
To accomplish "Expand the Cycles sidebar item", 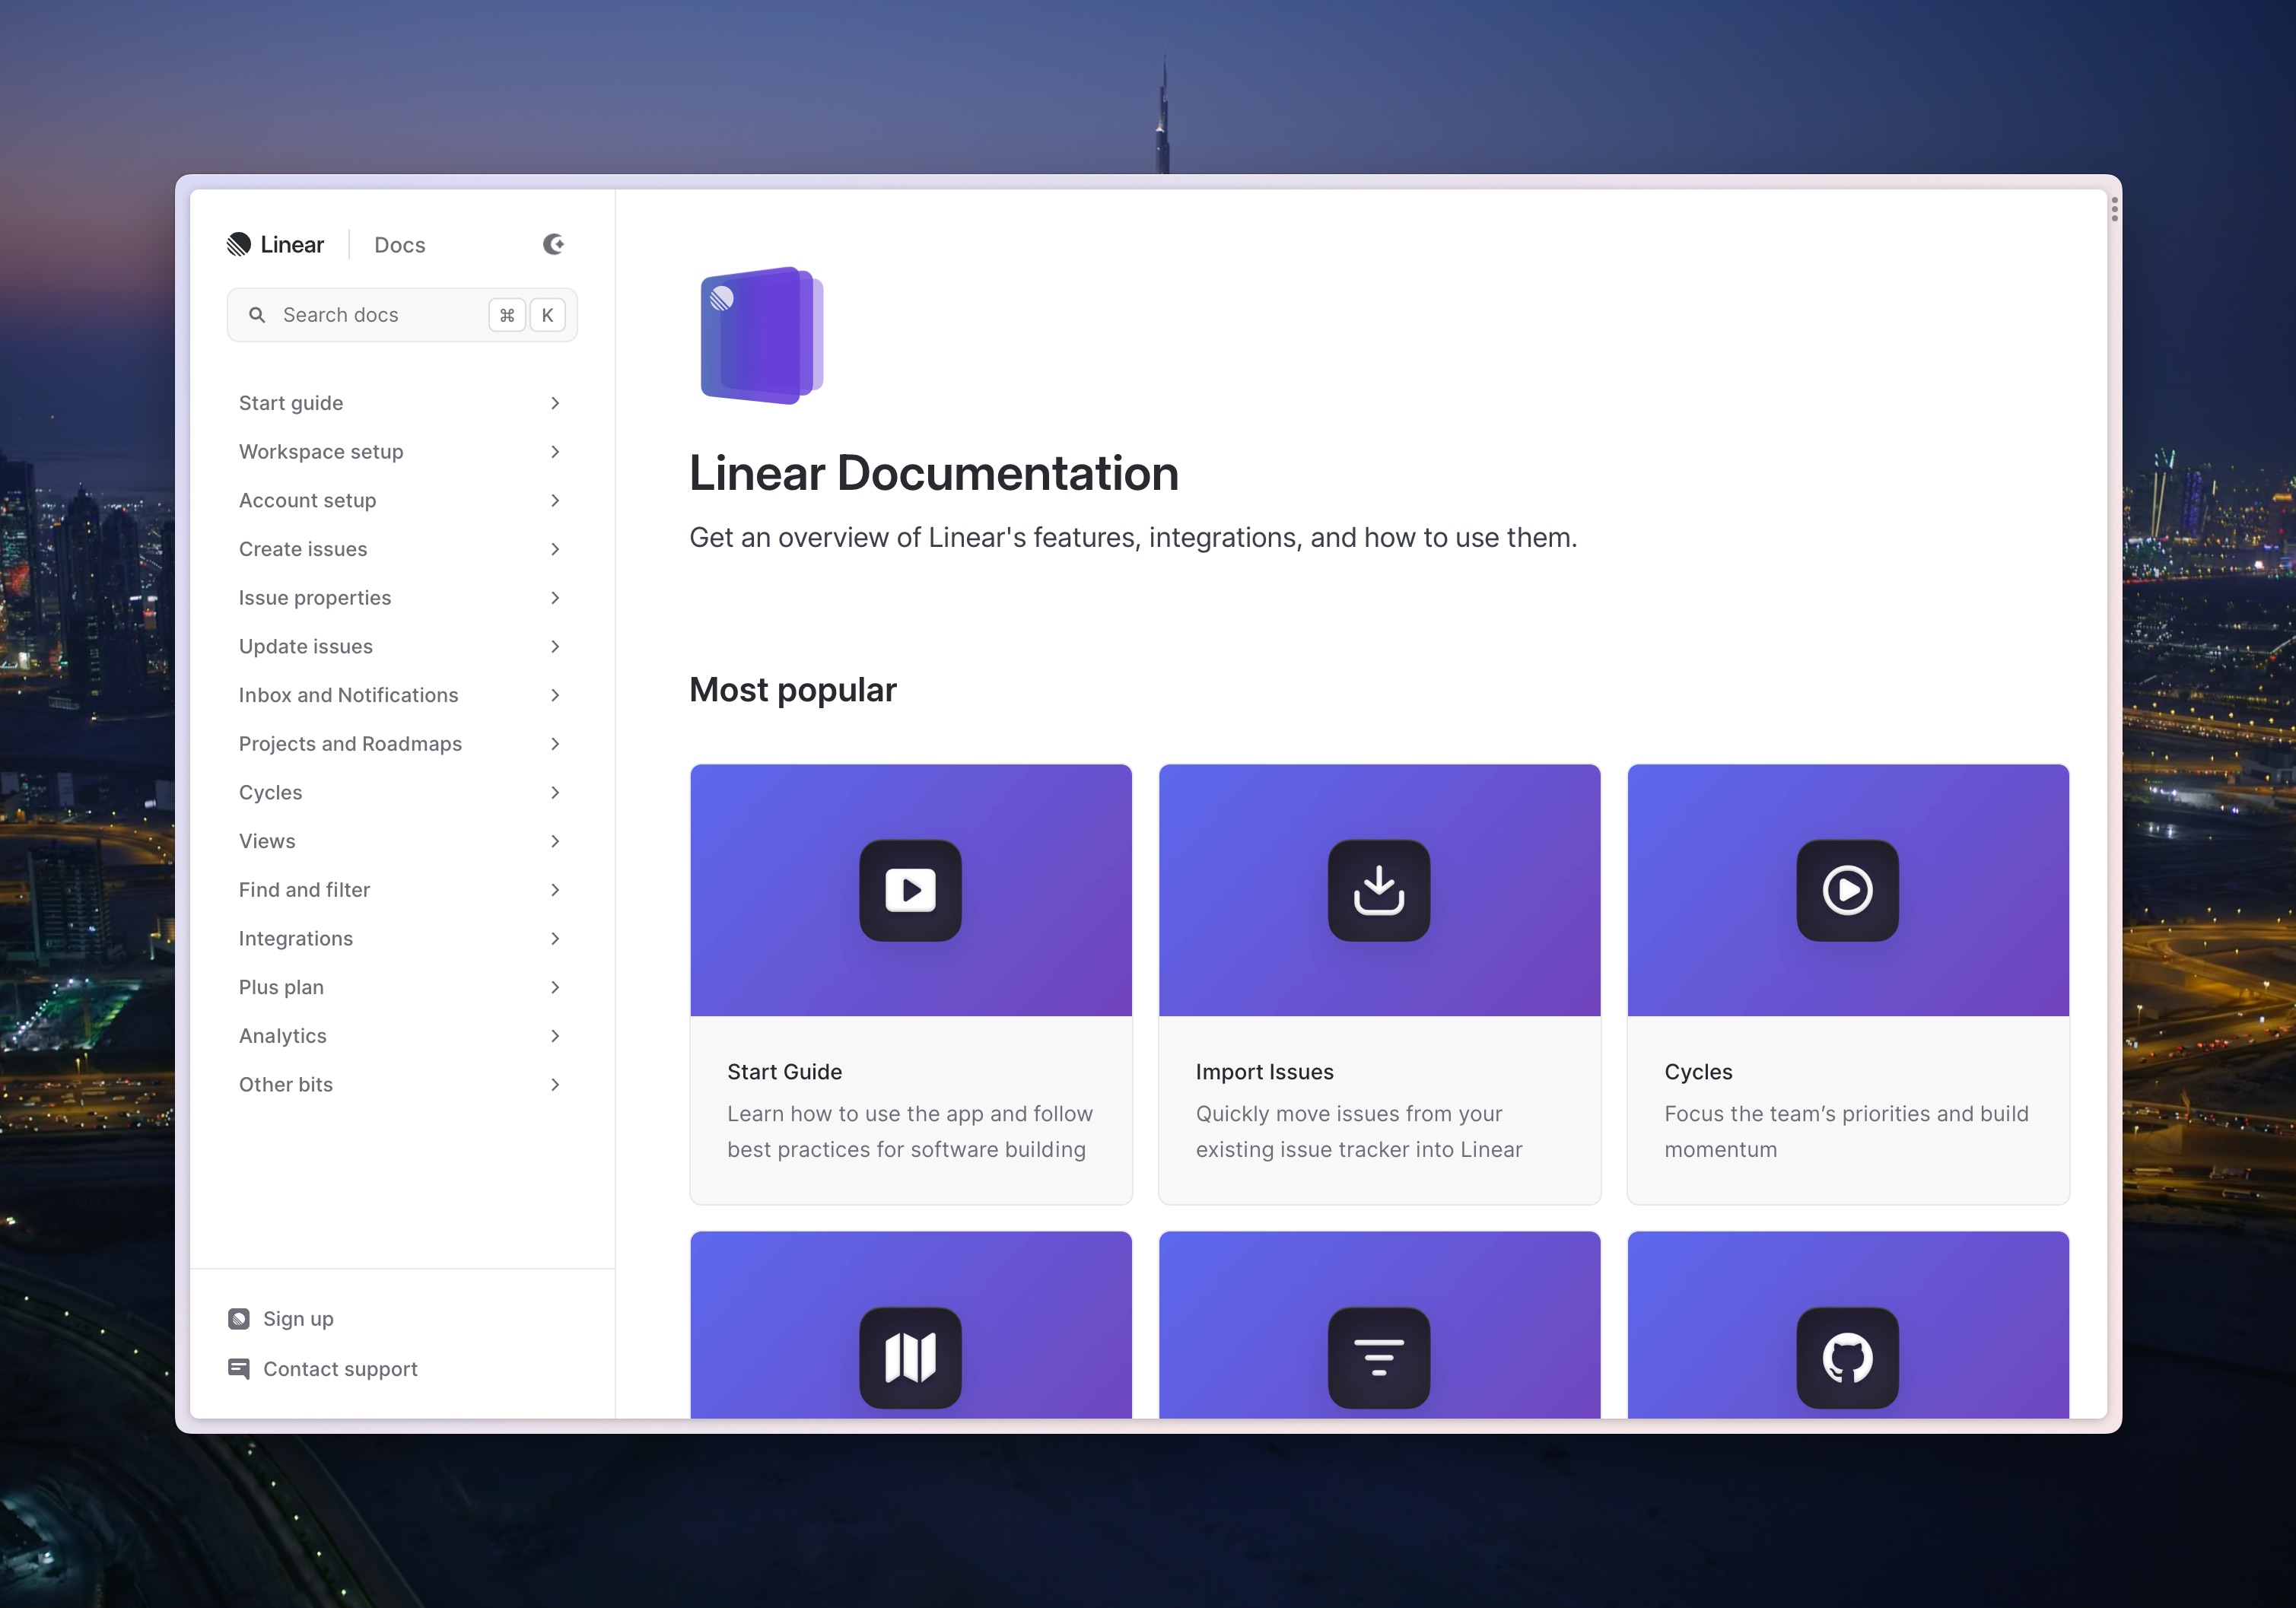I will [557, 792].
